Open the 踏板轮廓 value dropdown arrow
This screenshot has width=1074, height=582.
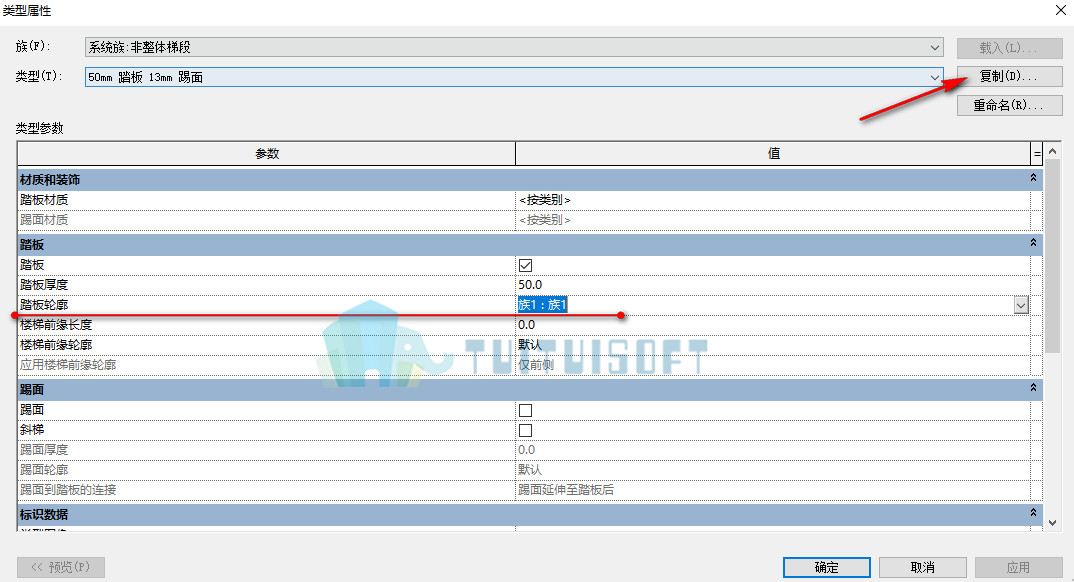[1021, 305]
